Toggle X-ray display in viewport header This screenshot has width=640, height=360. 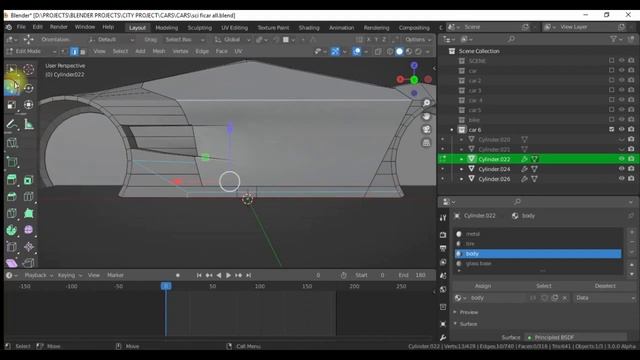click(378, 51)
